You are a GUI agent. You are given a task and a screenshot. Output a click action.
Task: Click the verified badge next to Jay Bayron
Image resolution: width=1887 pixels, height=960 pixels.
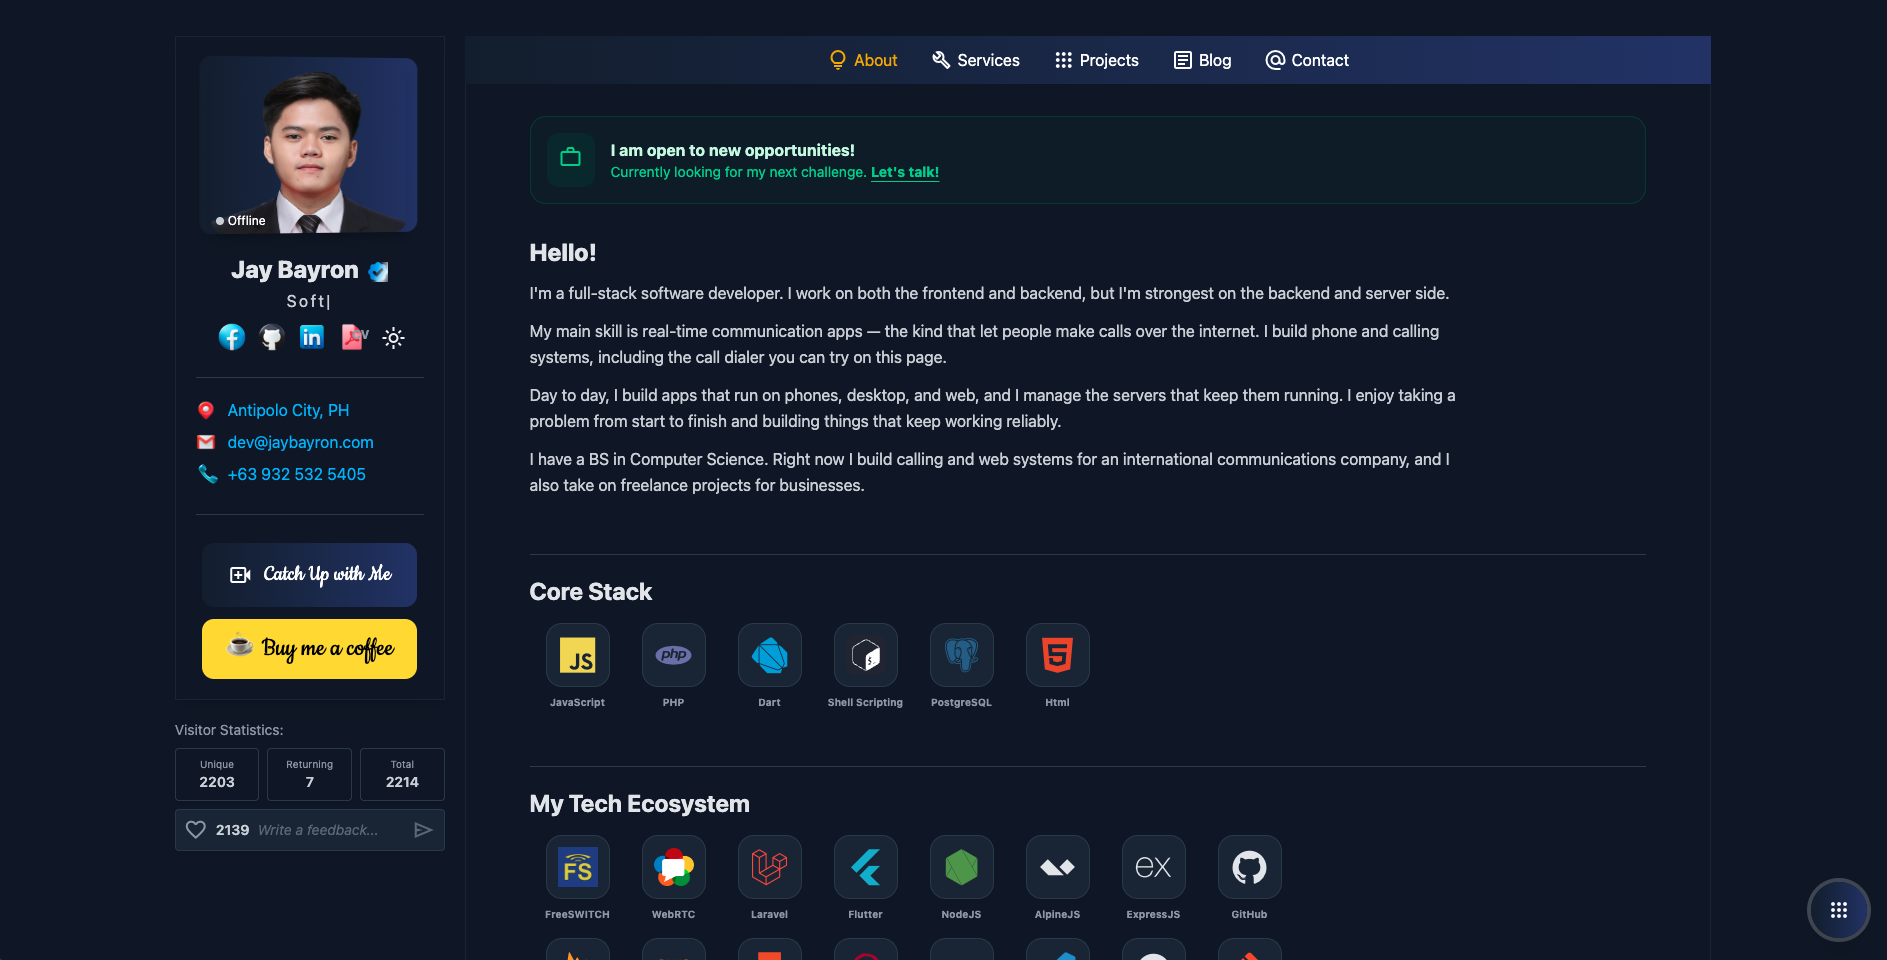pyautogui.click(x=378, y=271)
